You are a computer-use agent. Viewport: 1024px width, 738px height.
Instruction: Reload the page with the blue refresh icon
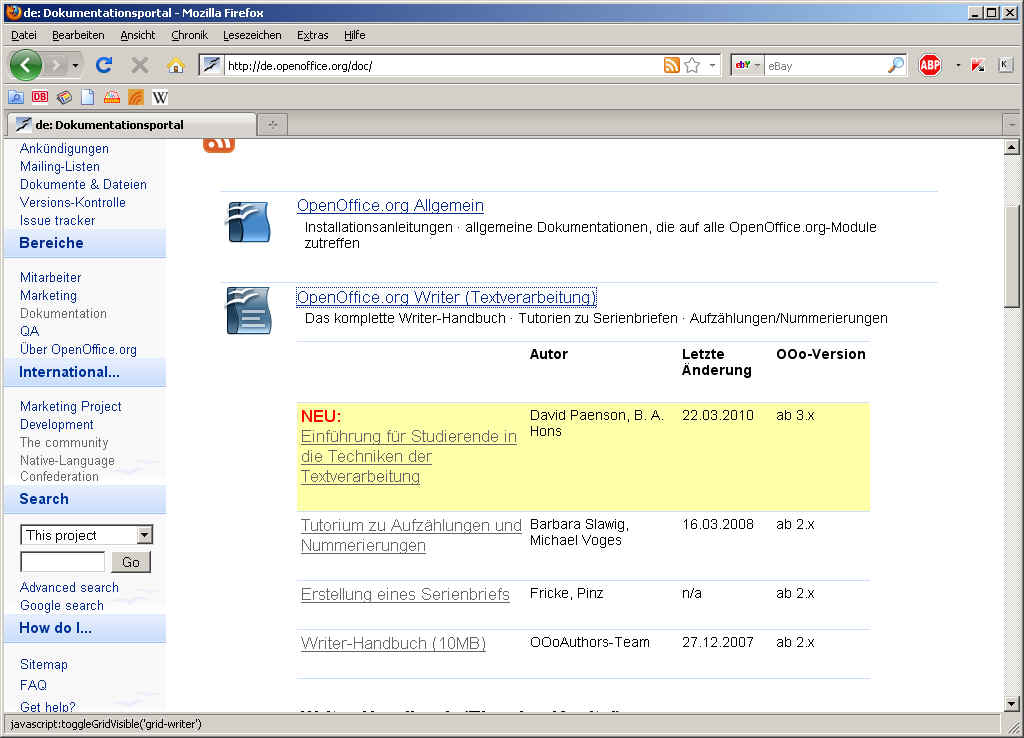104,65
